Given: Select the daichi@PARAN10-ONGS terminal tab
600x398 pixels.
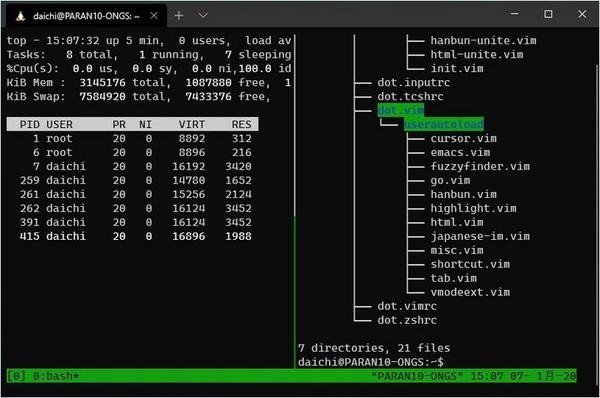Looking at the screenshot, I should tap(86, 16).
